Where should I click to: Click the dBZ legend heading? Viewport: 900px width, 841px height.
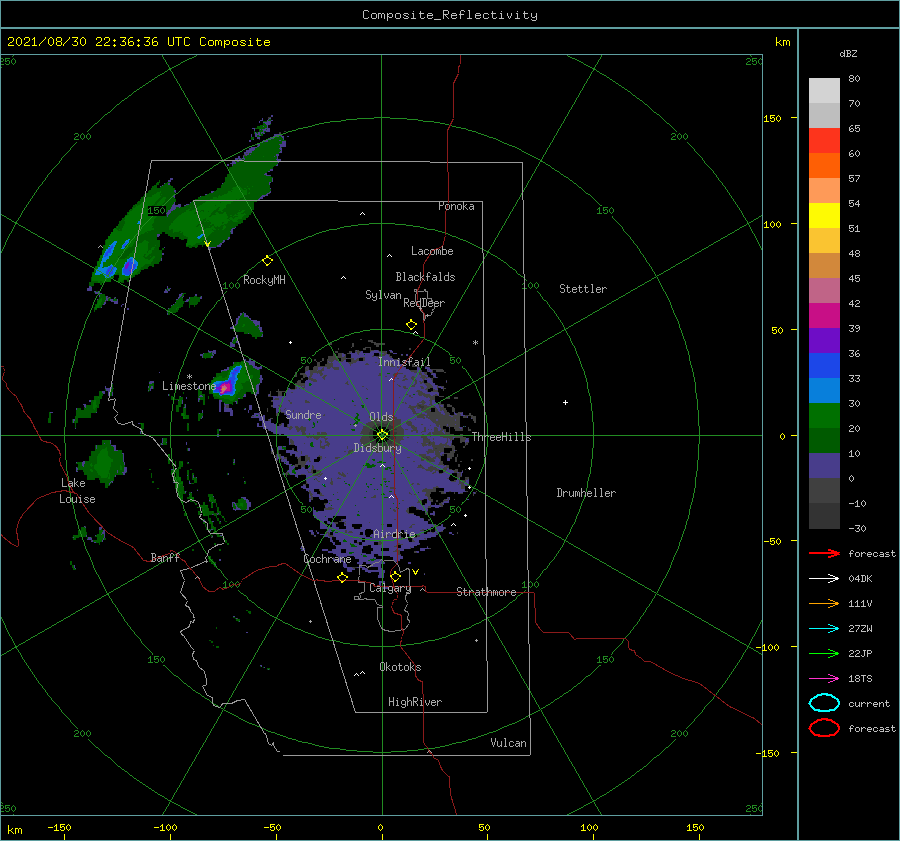[848, 53]
